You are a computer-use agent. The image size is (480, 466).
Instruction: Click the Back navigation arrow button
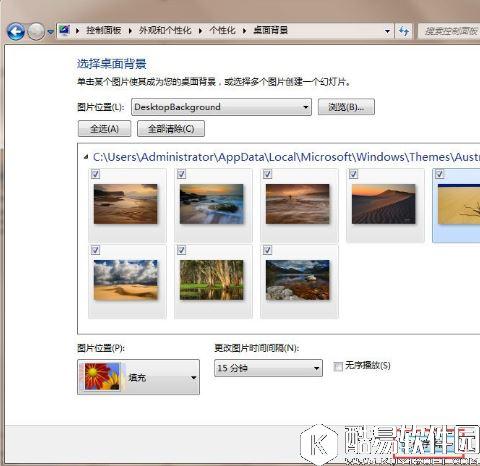pos(16,32)
